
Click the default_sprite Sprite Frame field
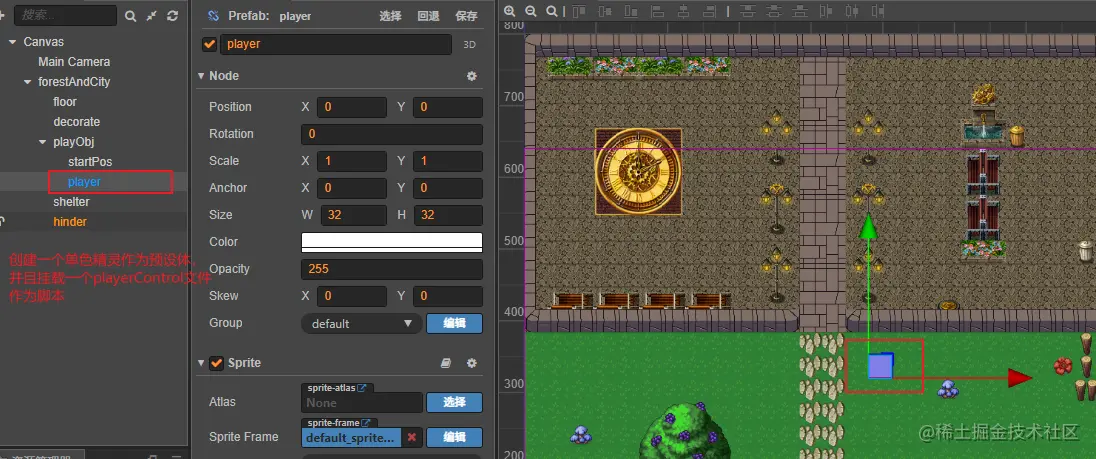[353, 437]
